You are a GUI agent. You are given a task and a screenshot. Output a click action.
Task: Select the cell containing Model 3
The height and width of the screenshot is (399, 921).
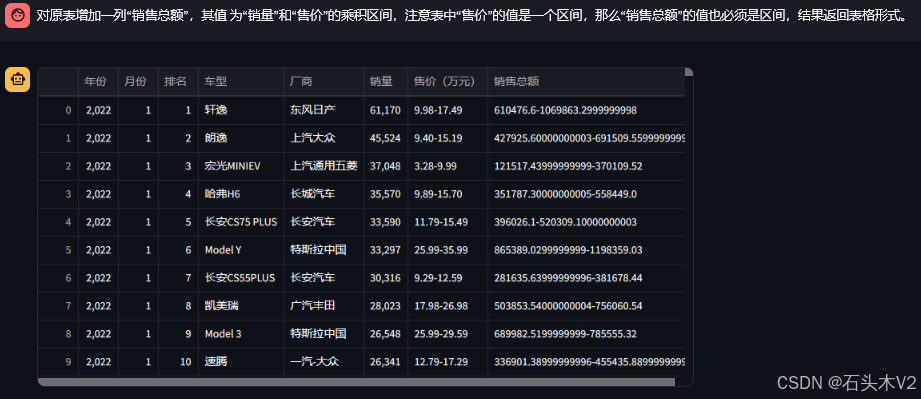pos(241,334)
